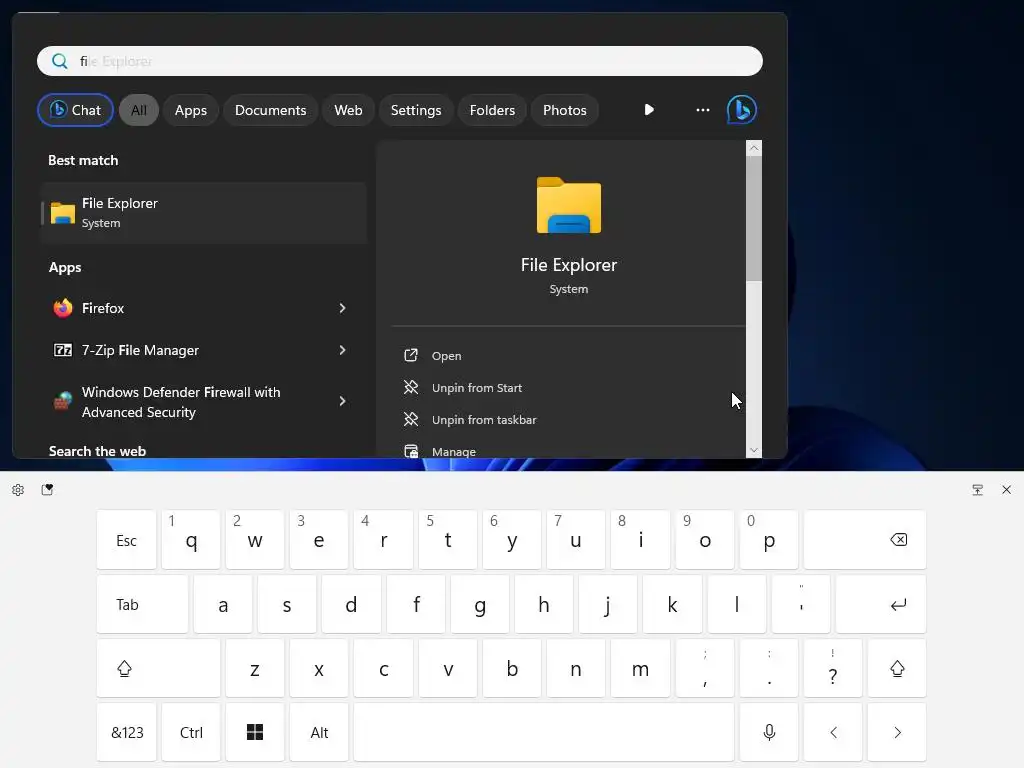Expand 7-Zip File Manager options chevron
Screen dimensions: 1024x768
coord(342,351)
